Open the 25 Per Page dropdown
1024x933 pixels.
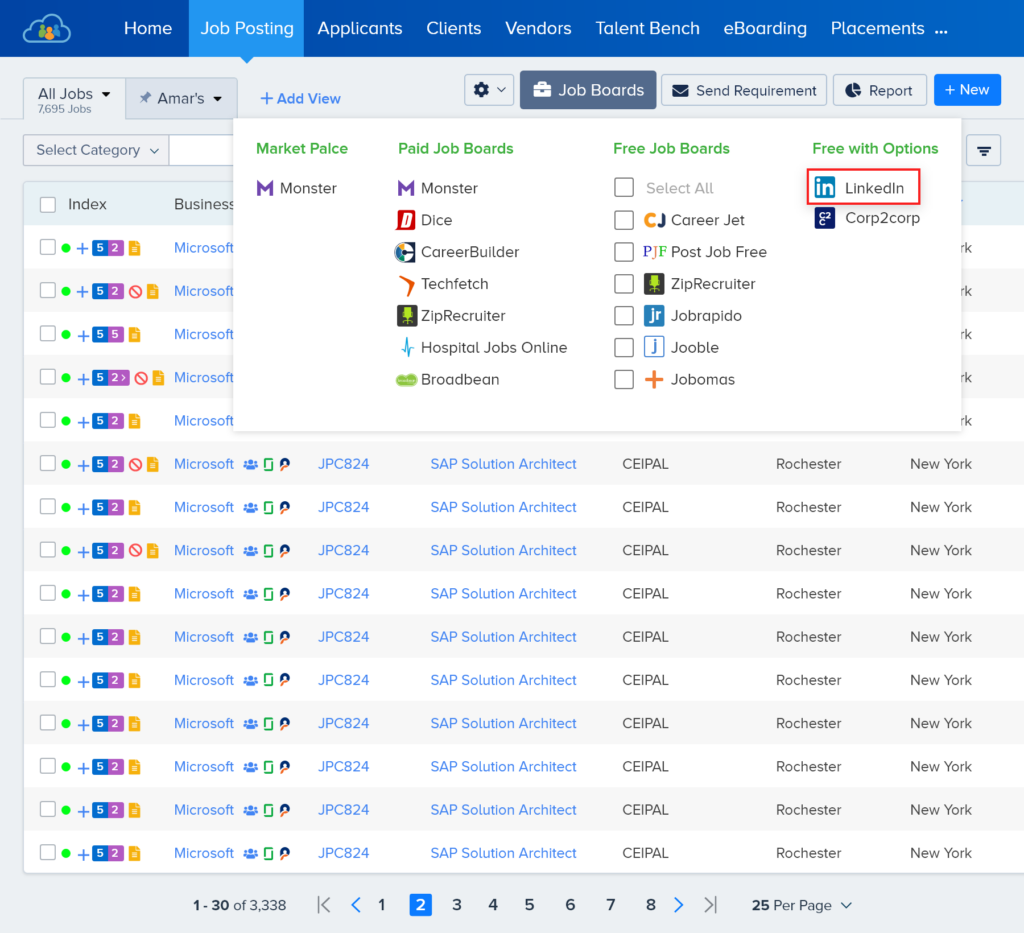point(802,905)
